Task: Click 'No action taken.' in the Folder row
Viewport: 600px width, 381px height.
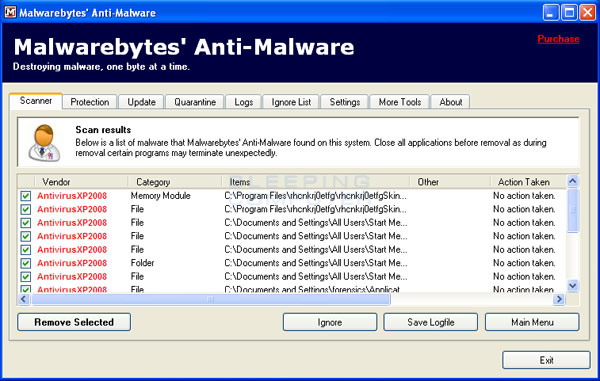Action: [x=524, y=263]
